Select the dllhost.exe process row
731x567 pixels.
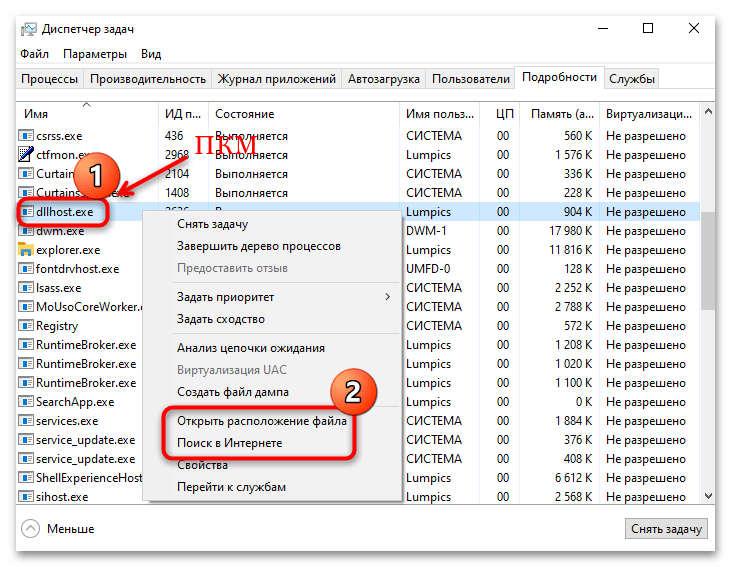point(358,212)
